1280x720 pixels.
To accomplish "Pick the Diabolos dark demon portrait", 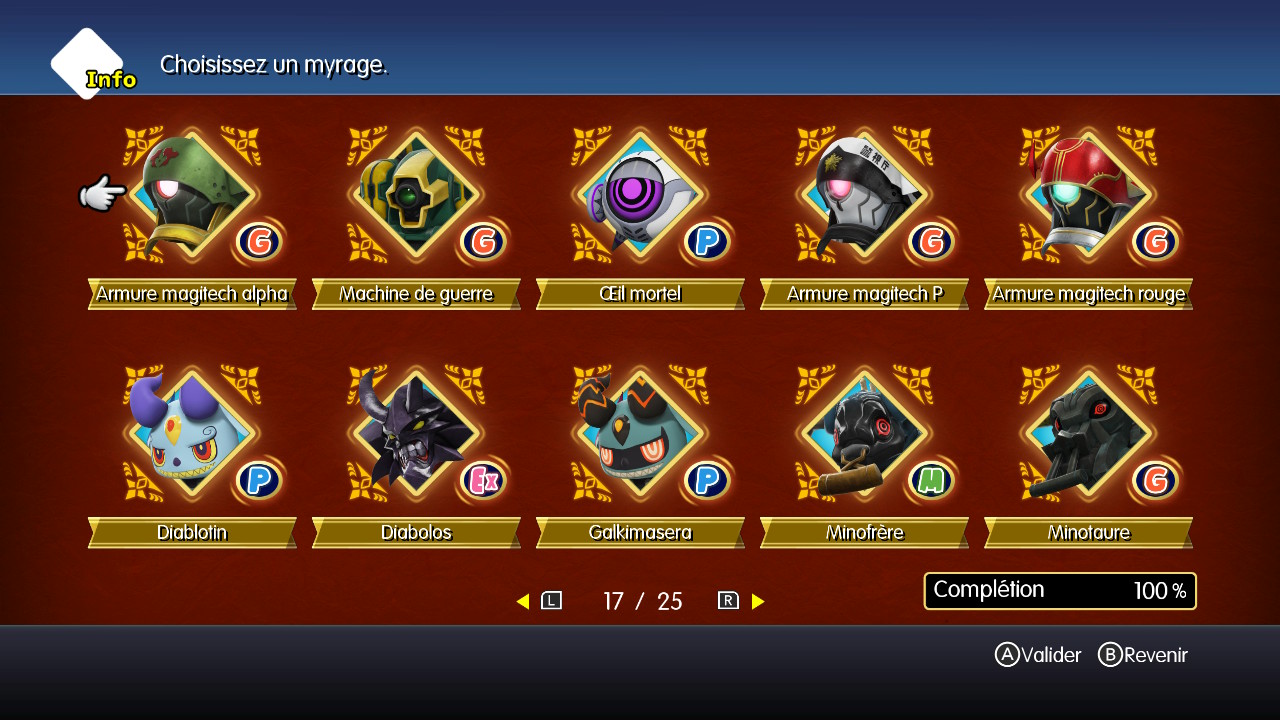I will coord(416,434).
